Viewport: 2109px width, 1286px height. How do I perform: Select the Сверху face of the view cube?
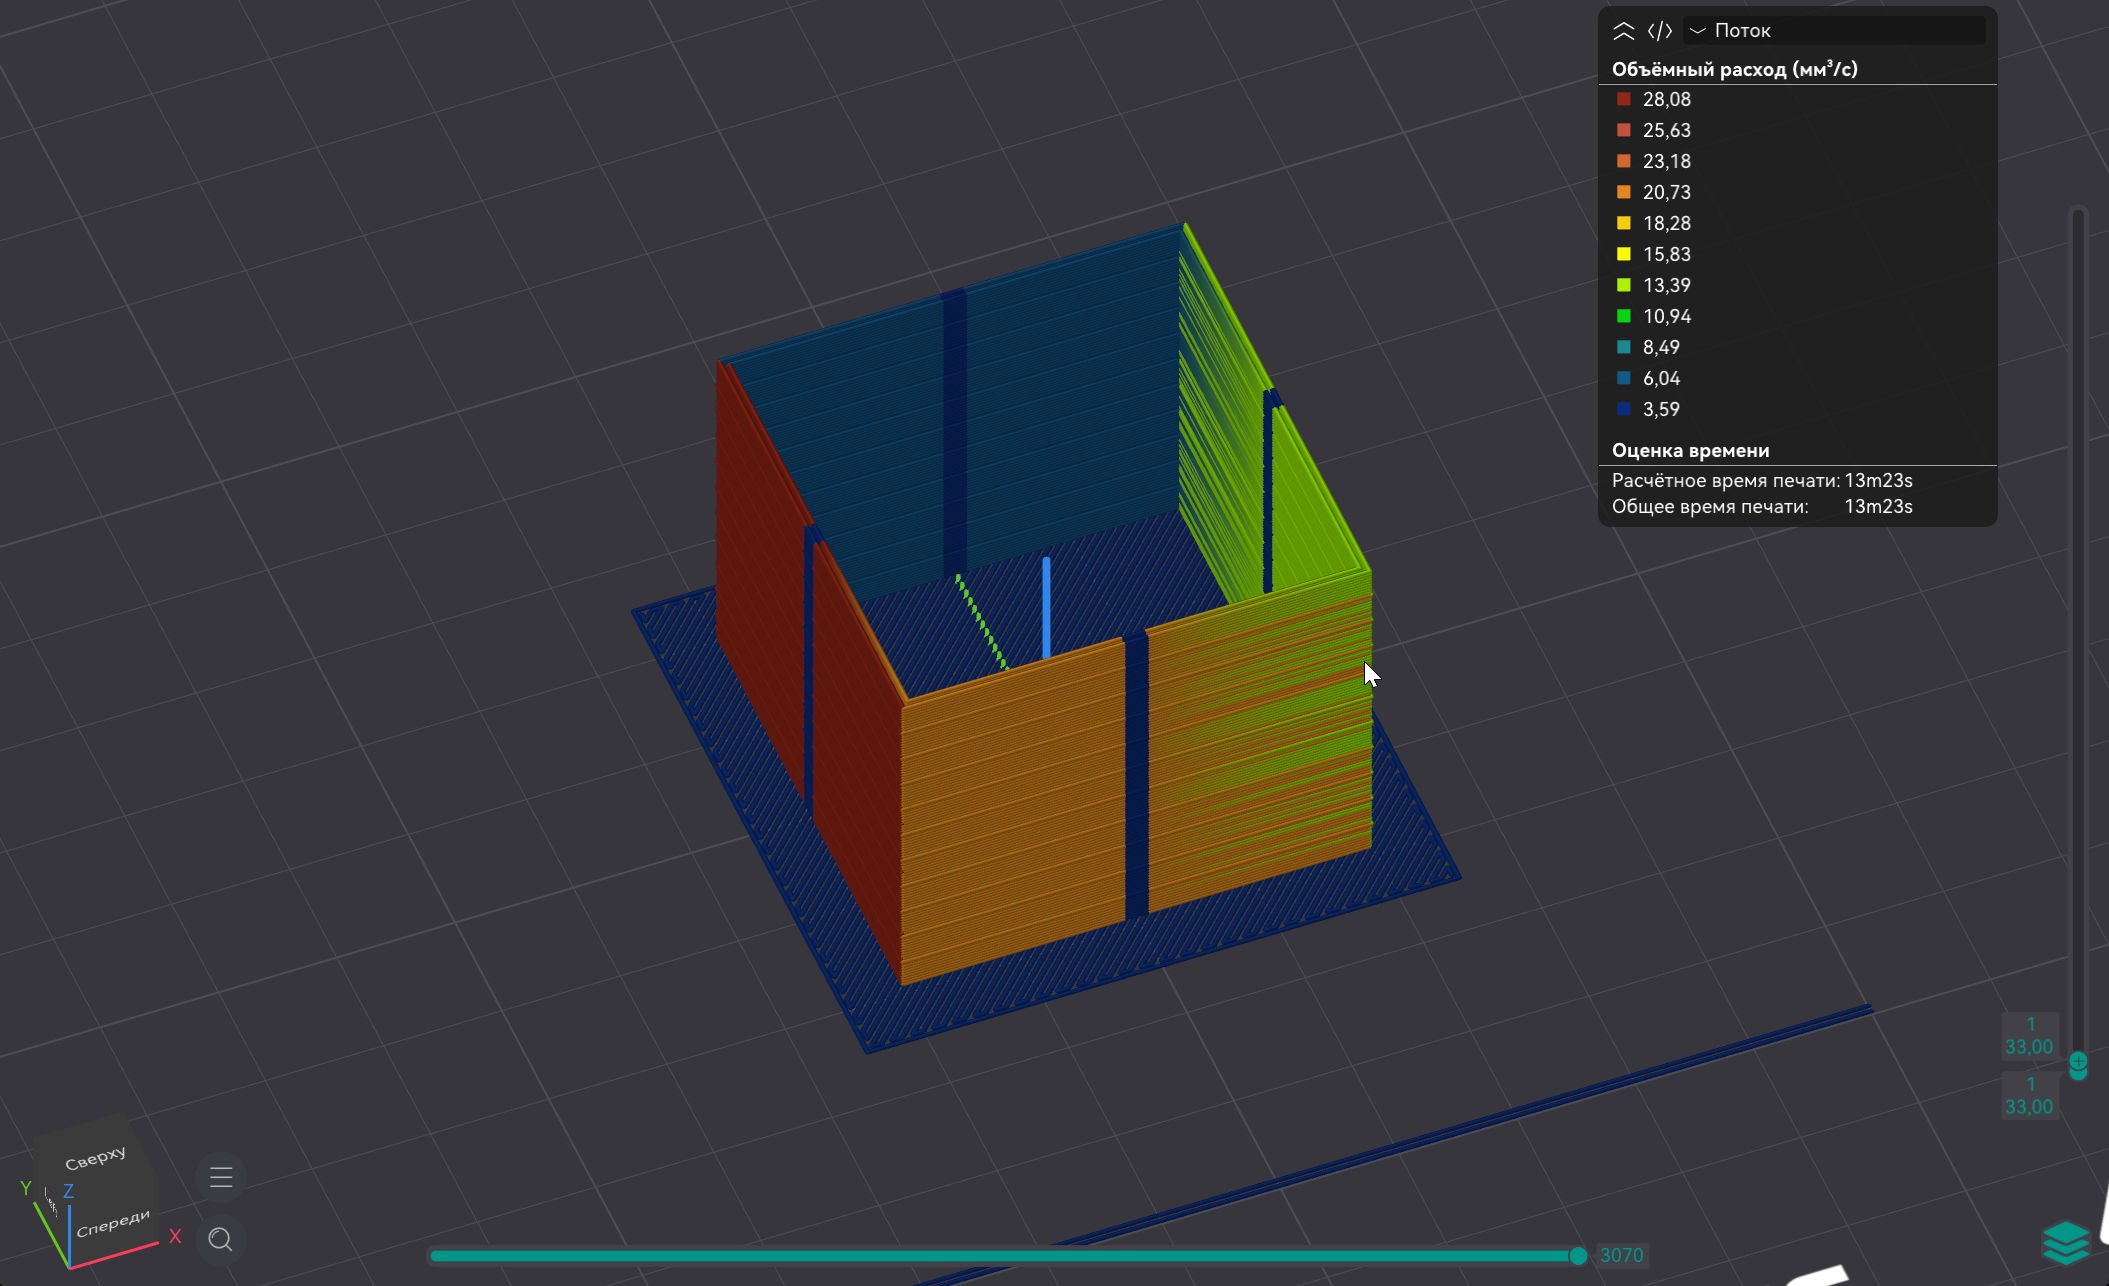tap(95, 1158)
